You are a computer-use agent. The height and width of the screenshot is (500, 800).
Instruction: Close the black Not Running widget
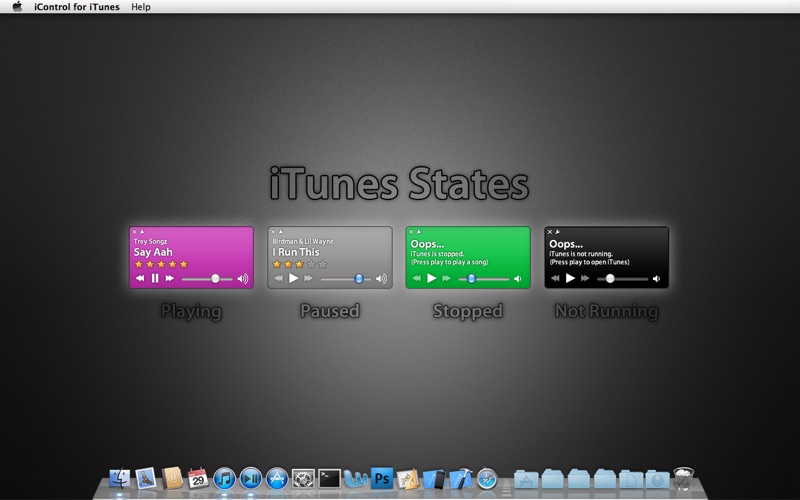(550, 232)
